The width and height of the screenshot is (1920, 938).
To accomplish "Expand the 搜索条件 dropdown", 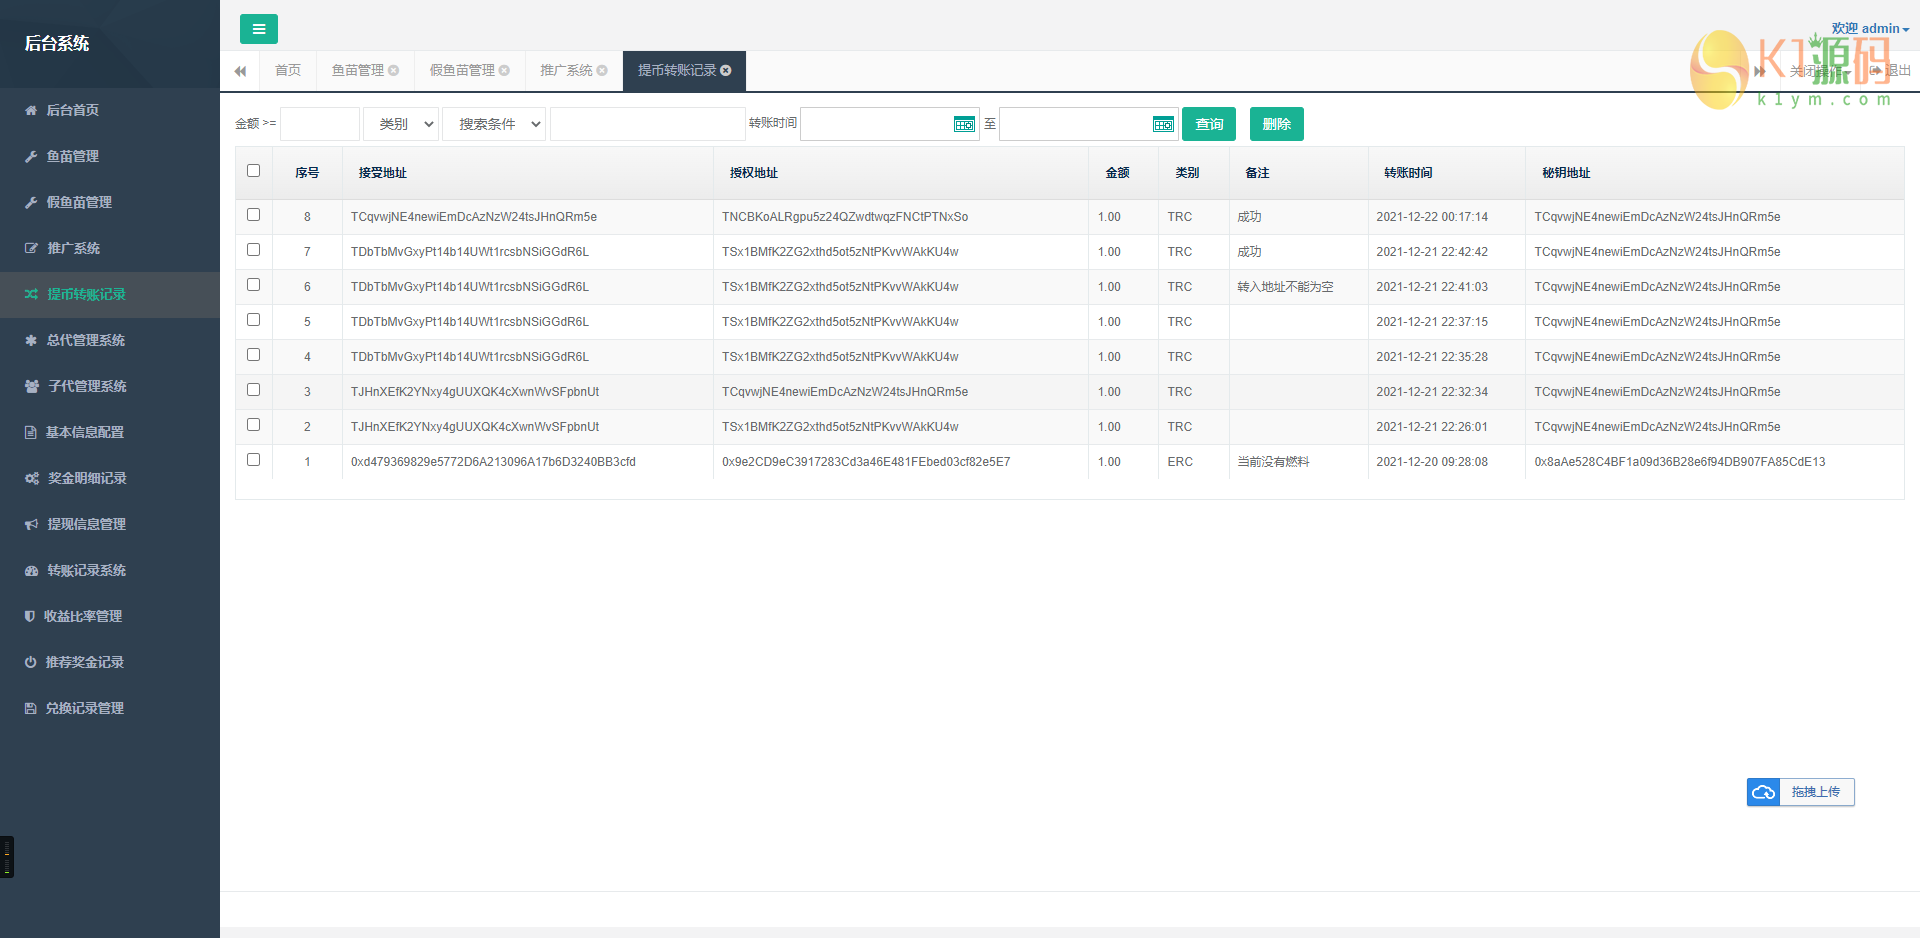I will (x=494, y=125).
